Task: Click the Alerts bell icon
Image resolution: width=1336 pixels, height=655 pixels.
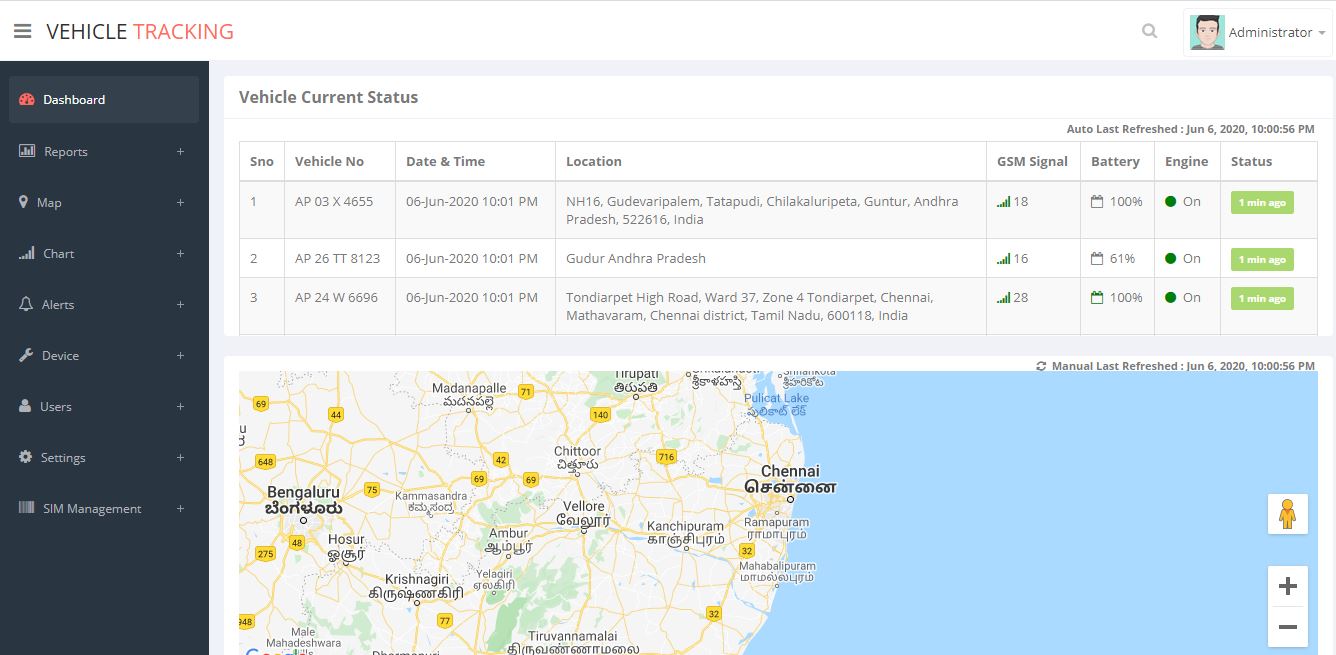Action: (26, 304)
